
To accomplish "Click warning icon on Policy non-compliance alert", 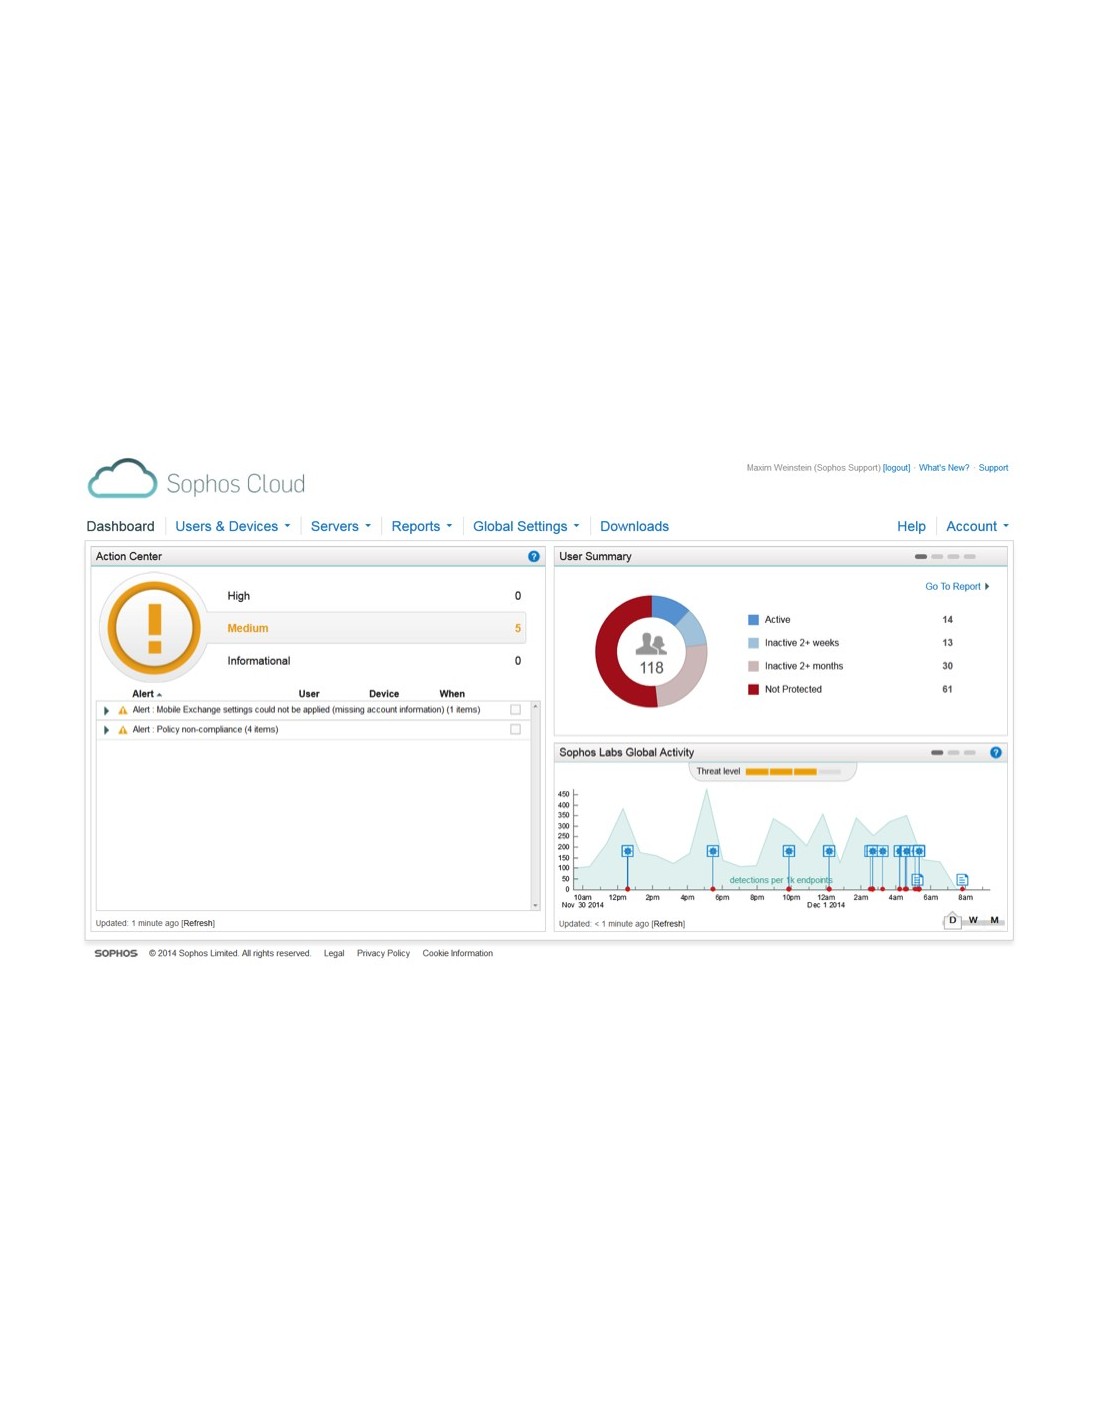I will pyautogui.click(x=123, y=730).
